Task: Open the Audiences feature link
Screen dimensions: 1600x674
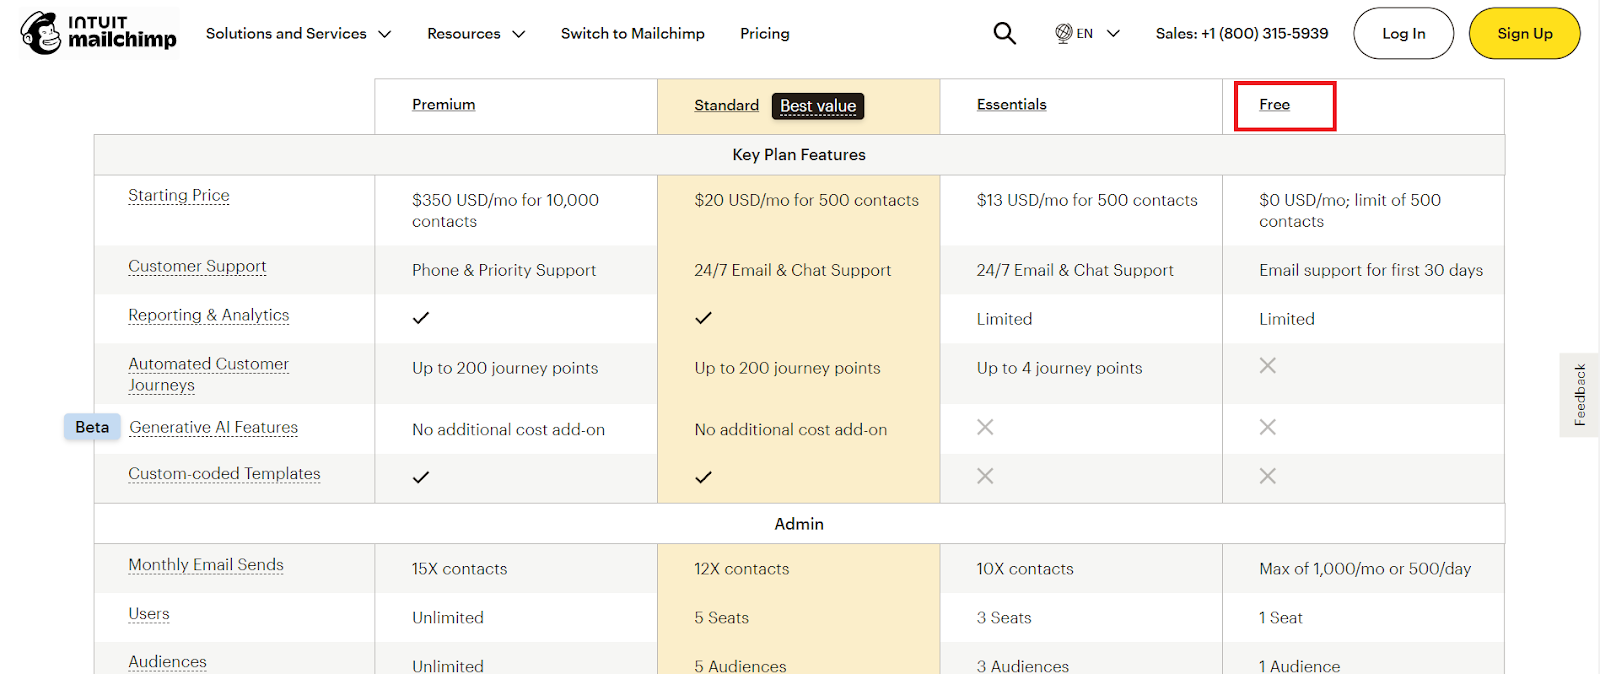Action: point(167,662)
